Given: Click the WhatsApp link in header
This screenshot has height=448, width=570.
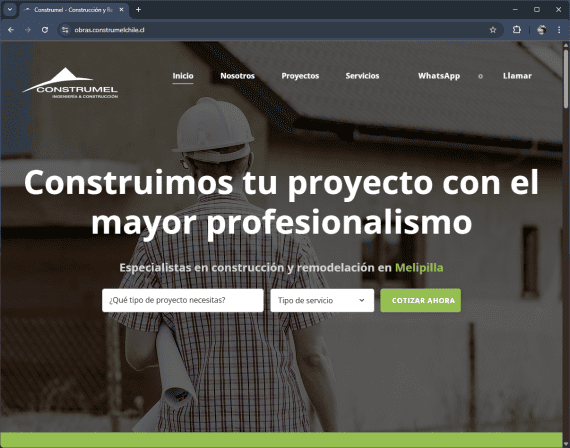Looking at the screenshot, I should click(439, 76).
